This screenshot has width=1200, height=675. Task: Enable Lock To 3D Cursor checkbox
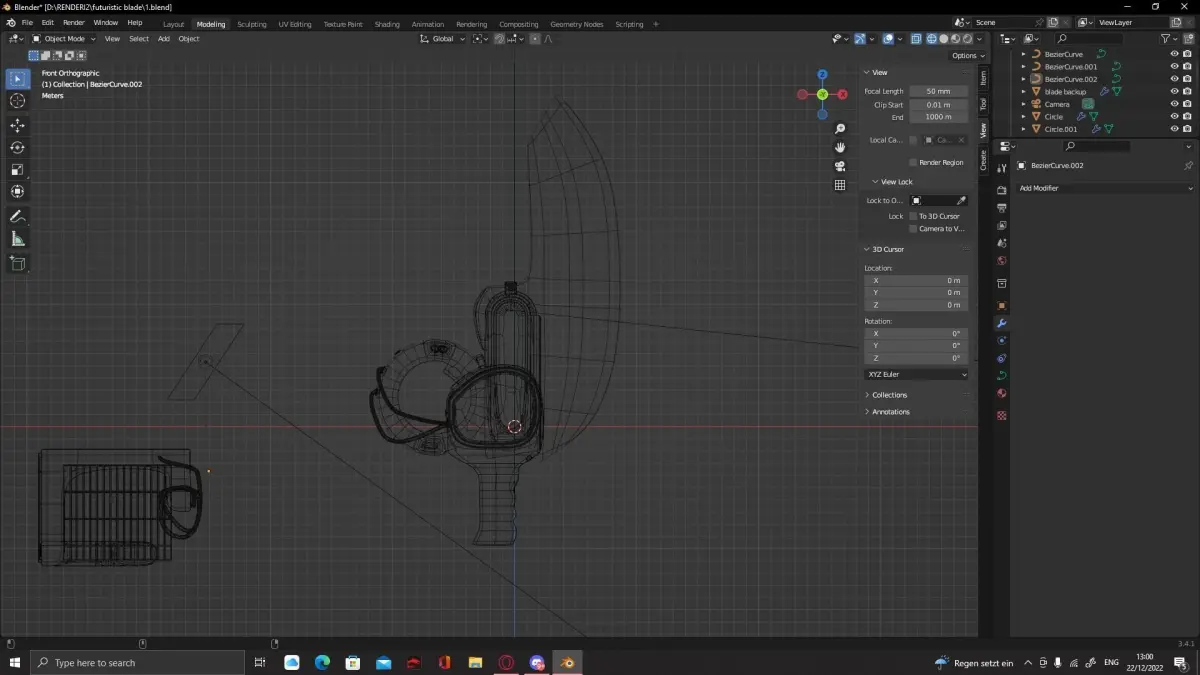tap(913, 216)
